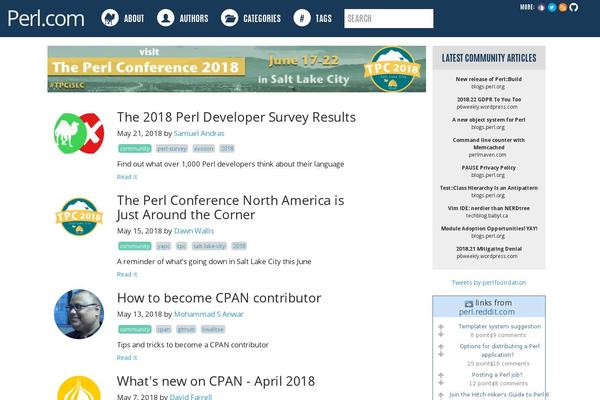Open What's new on CPAN - April 2018
Screen dimensions: 600x400
(x=216, y=381)
